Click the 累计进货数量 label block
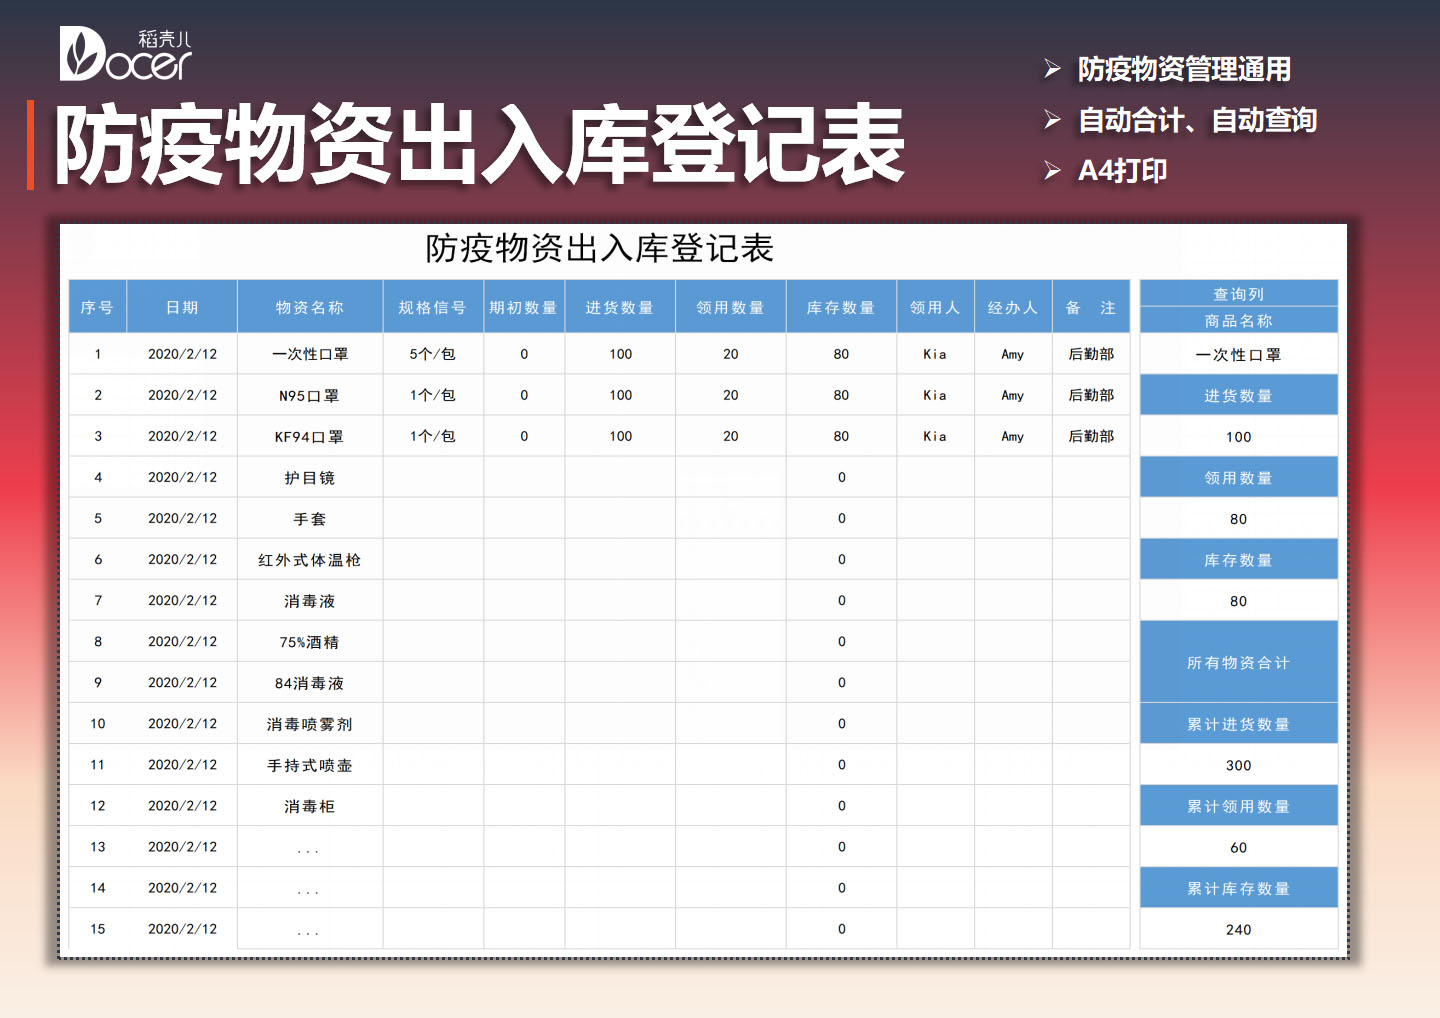 coord(1238,723)
